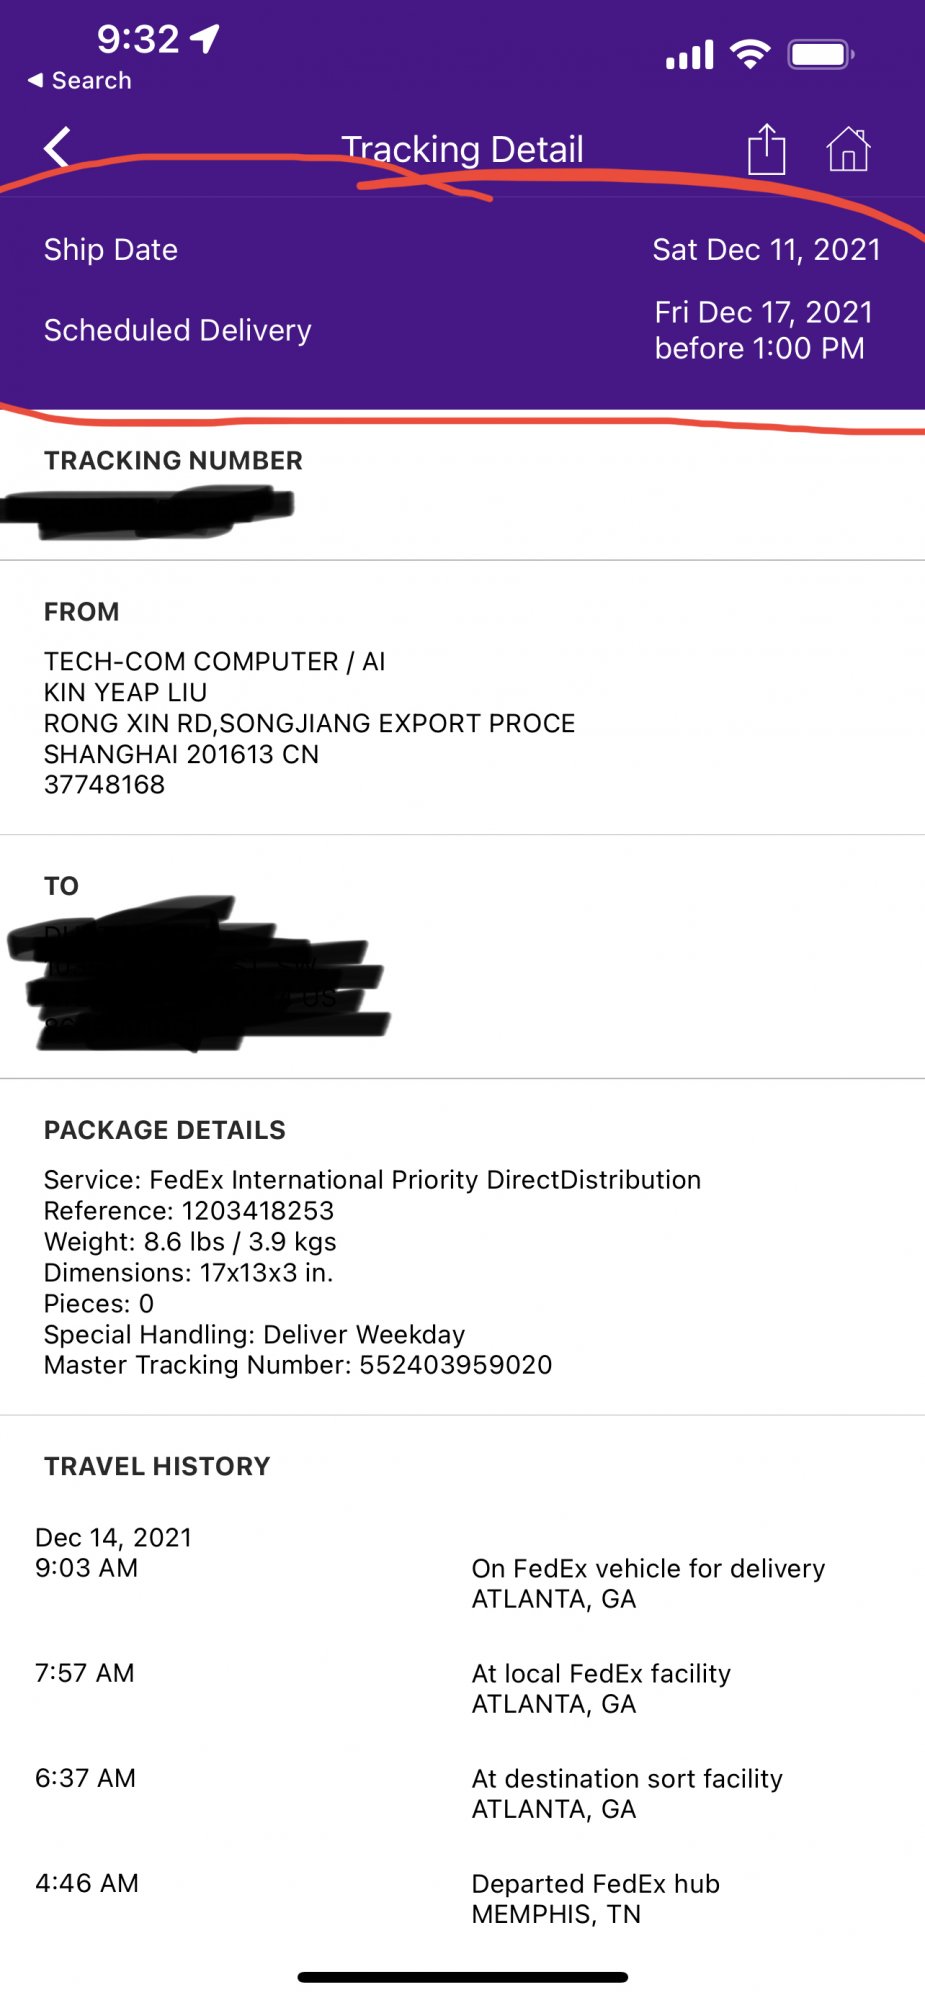Tap the sender phone number 37748168

pos(105,785)
